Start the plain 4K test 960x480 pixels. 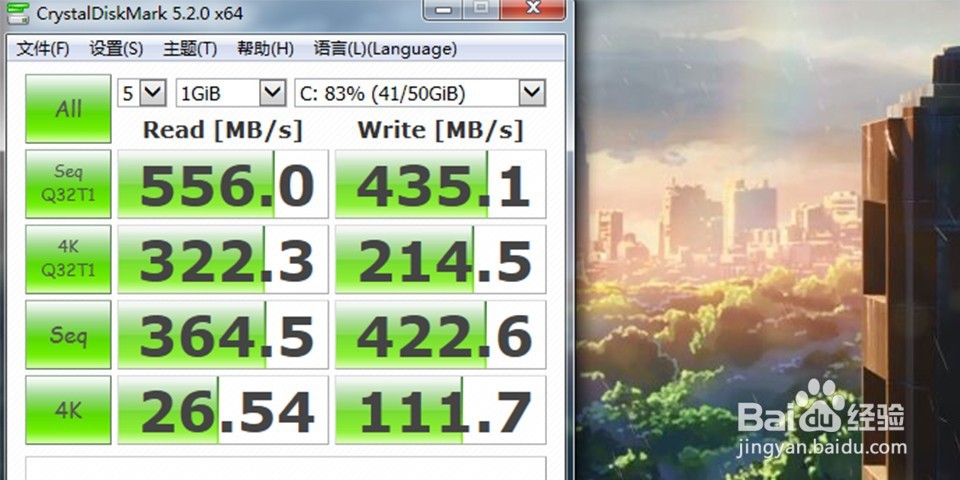click(x=68, y=410)
